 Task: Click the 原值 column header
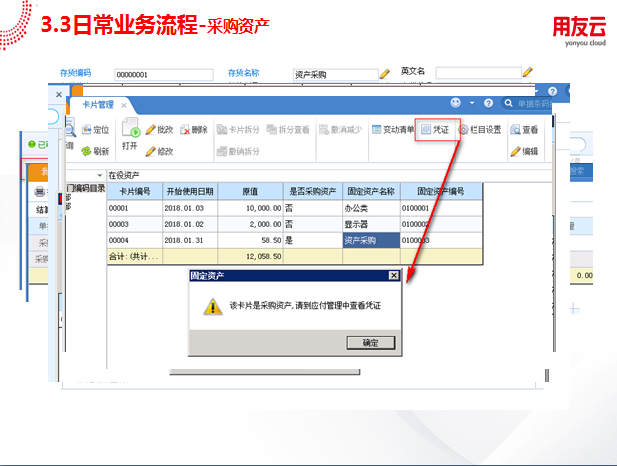click(250, 192)
